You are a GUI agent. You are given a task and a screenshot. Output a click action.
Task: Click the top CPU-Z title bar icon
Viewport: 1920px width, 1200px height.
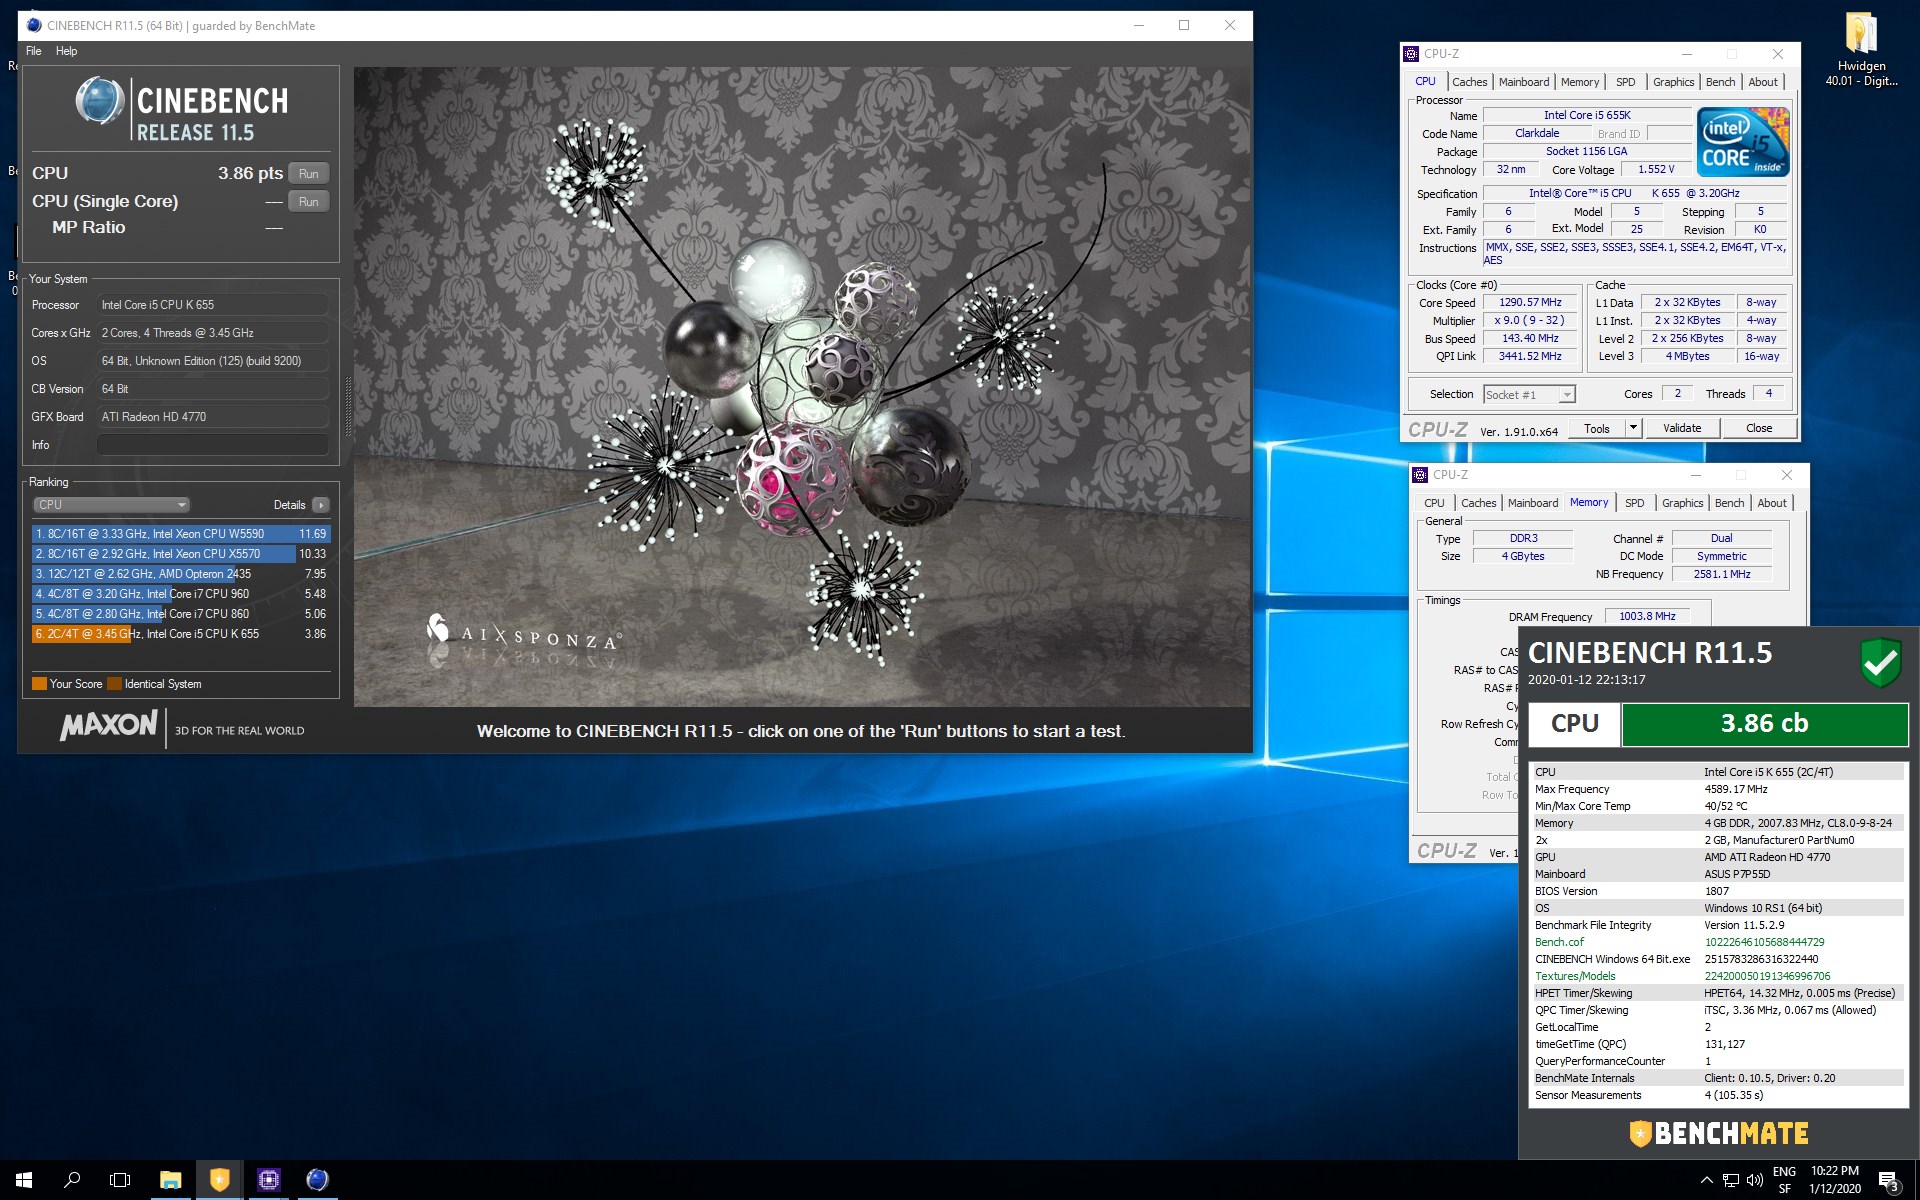(1411, 54)
